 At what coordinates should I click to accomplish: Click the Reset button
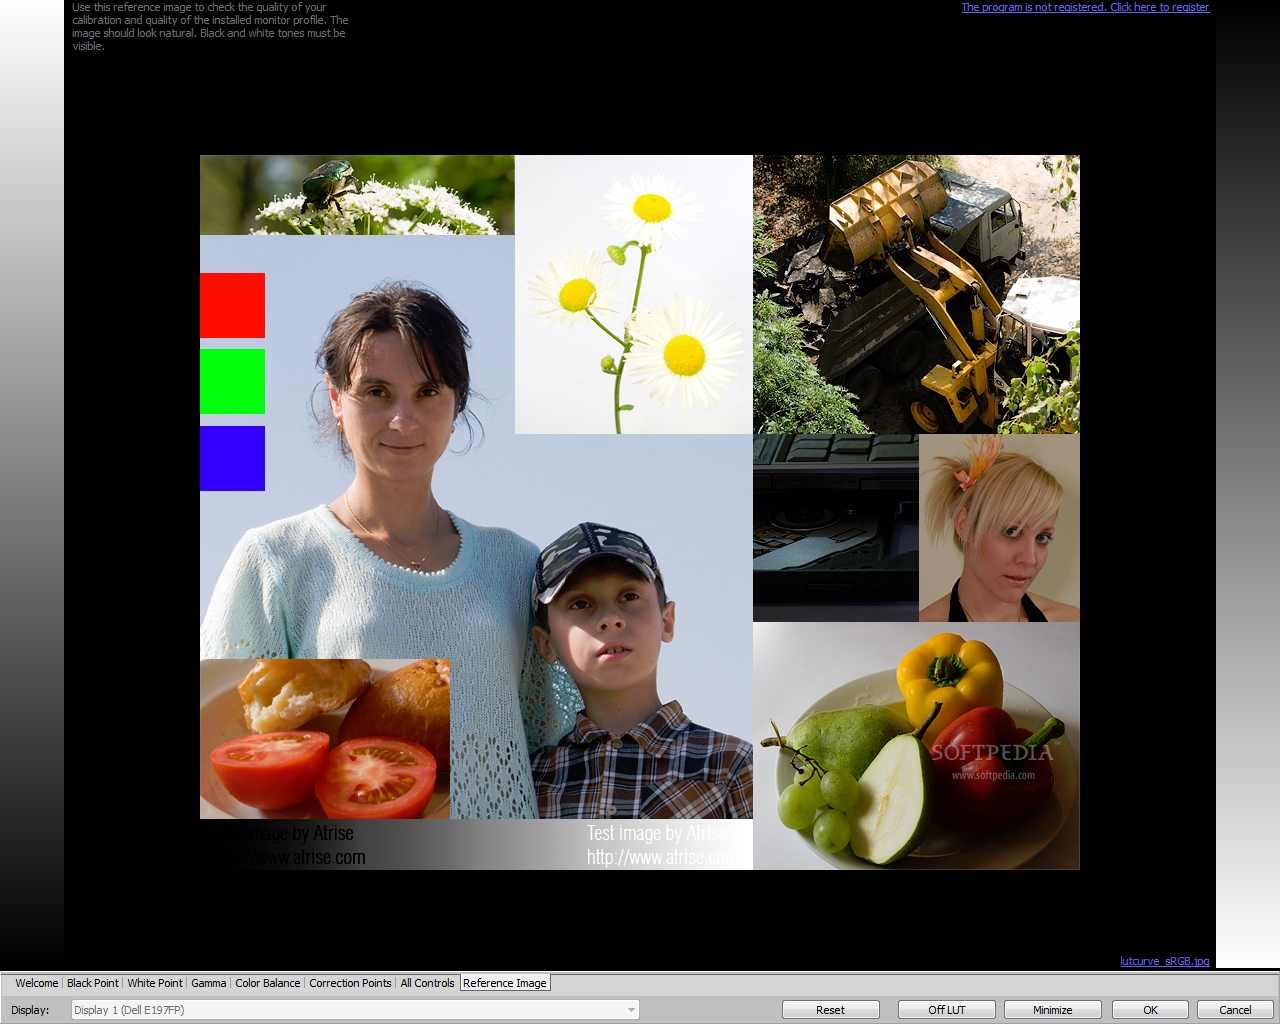(830, 1010)
